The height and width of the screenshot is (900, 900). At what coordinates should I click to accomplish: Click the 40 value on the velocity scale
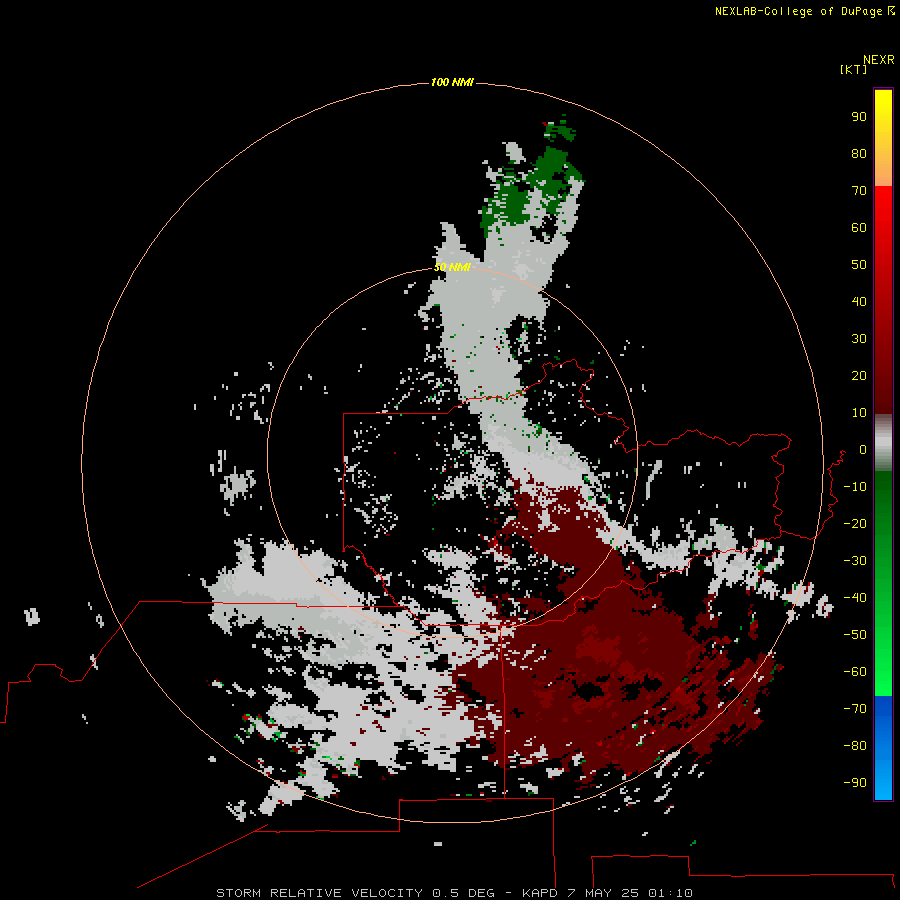pos(859,301)
